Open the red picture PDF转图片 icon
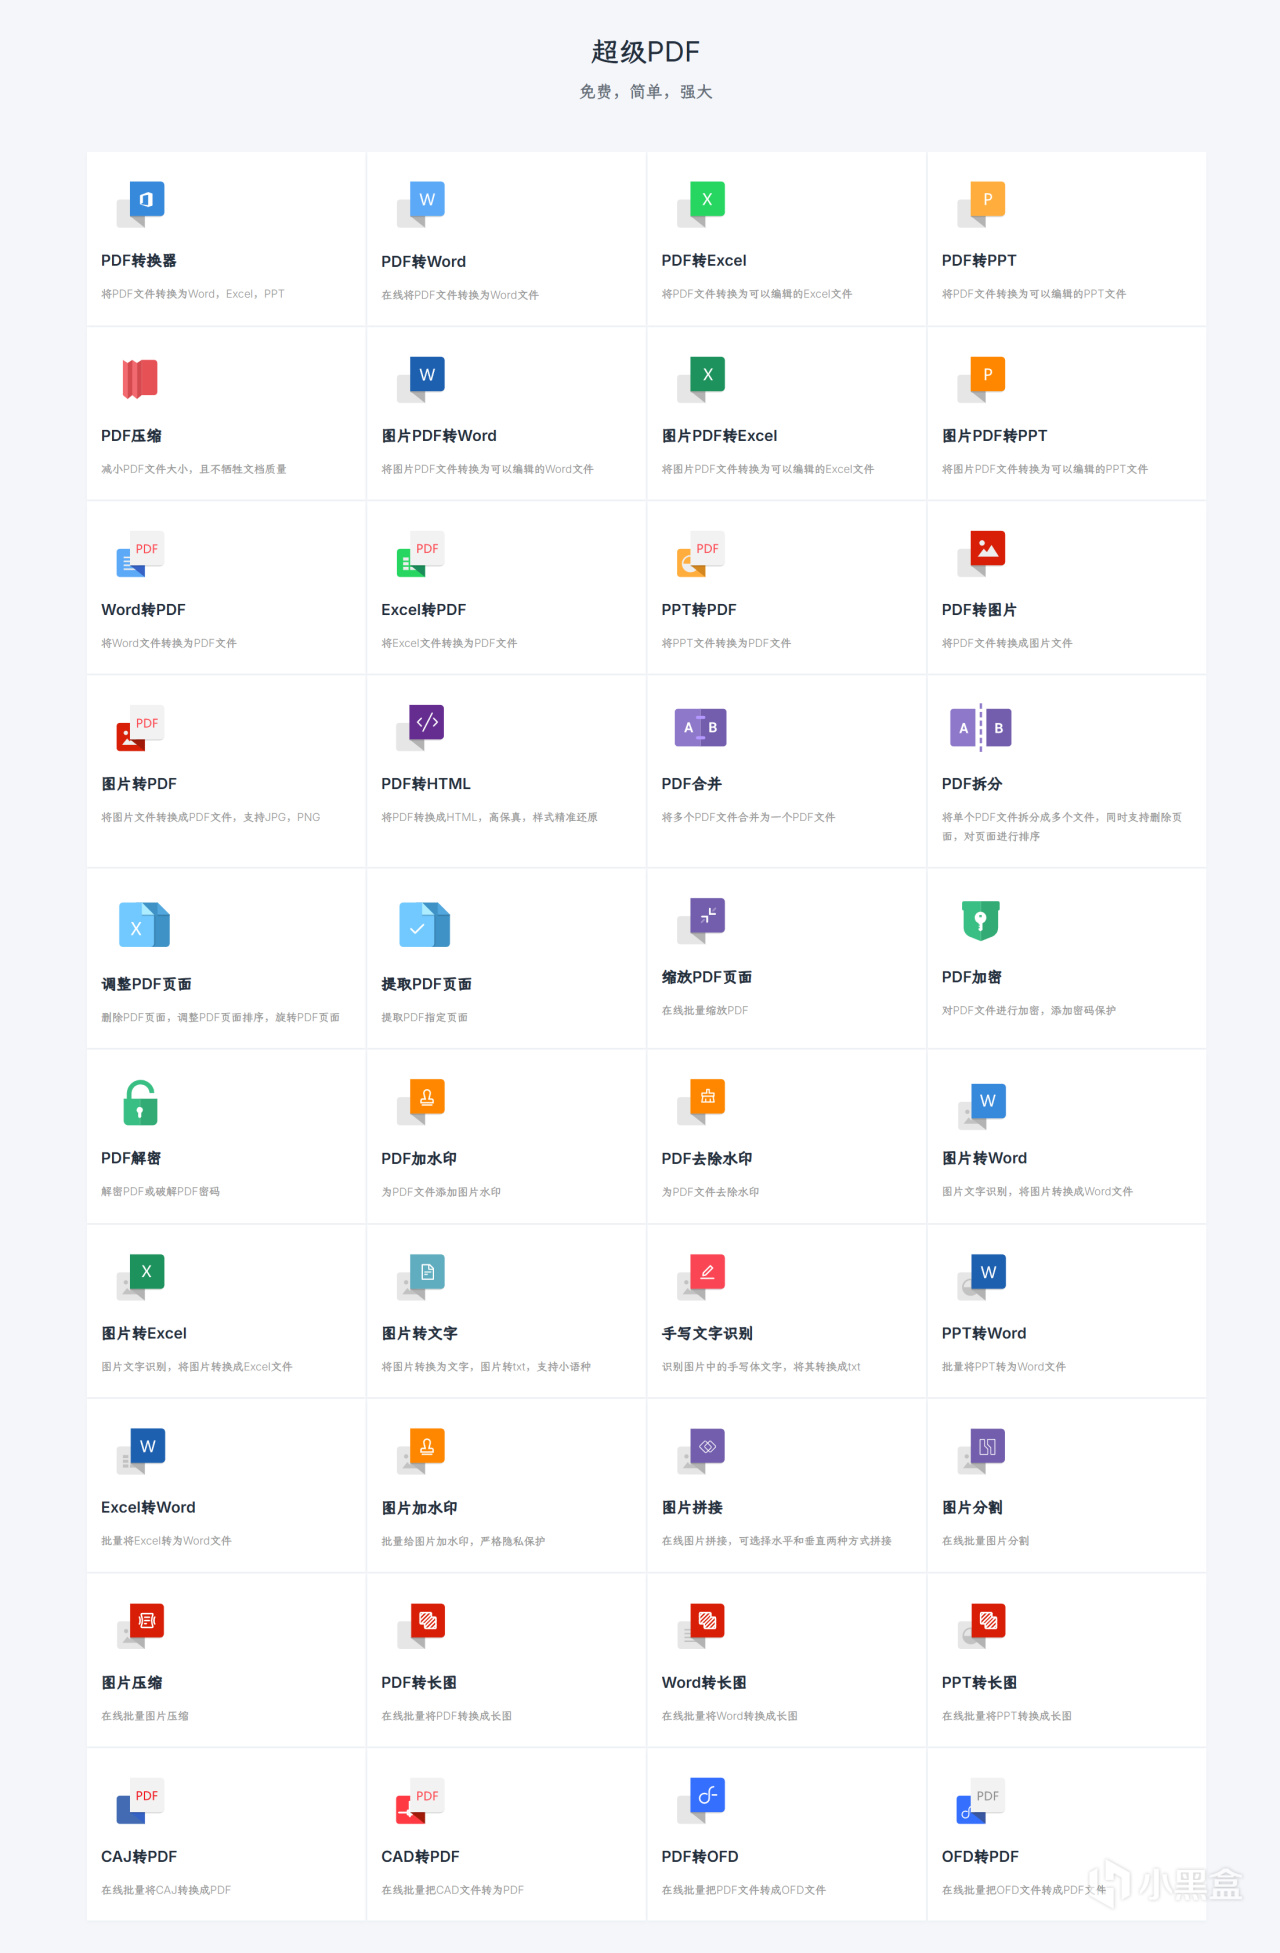Screen dimensions: 1280x1953 point(981,553)
